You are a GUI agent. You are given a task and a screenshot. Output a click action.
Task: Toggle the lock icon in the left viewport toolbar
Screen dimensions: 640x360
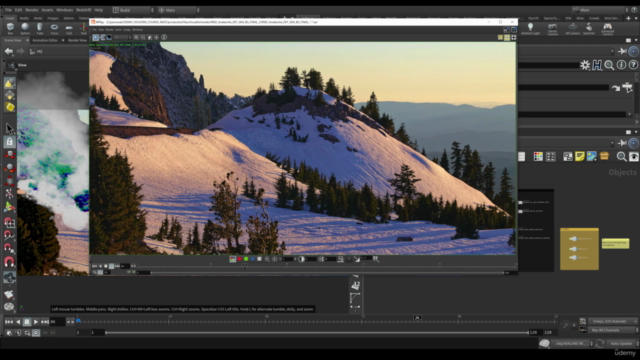click(9, 142)
